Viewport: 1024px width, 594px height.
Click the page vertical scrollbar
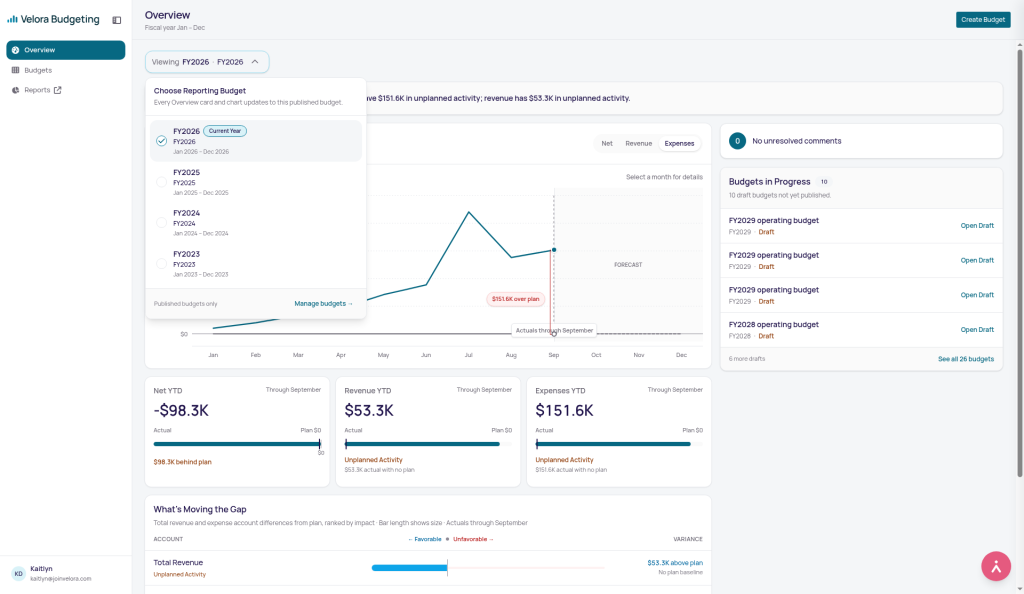click(1019, 261)
